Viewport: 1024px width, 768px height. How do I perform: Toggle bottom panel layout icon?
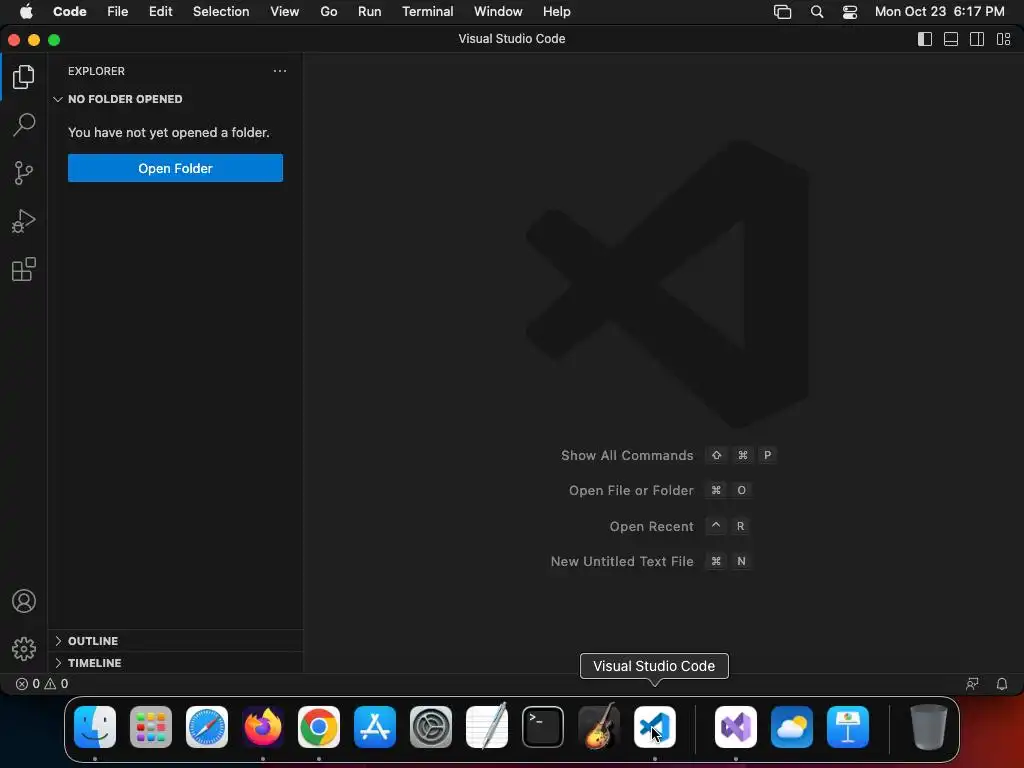[x=951, y=39]
